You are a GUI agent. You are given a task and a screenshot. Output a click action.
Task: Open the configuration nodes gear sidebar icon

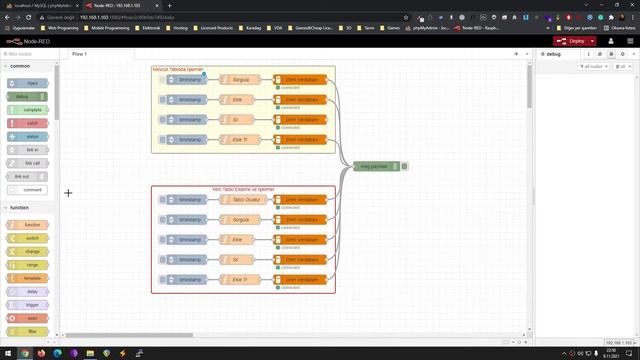click(622, 54)
